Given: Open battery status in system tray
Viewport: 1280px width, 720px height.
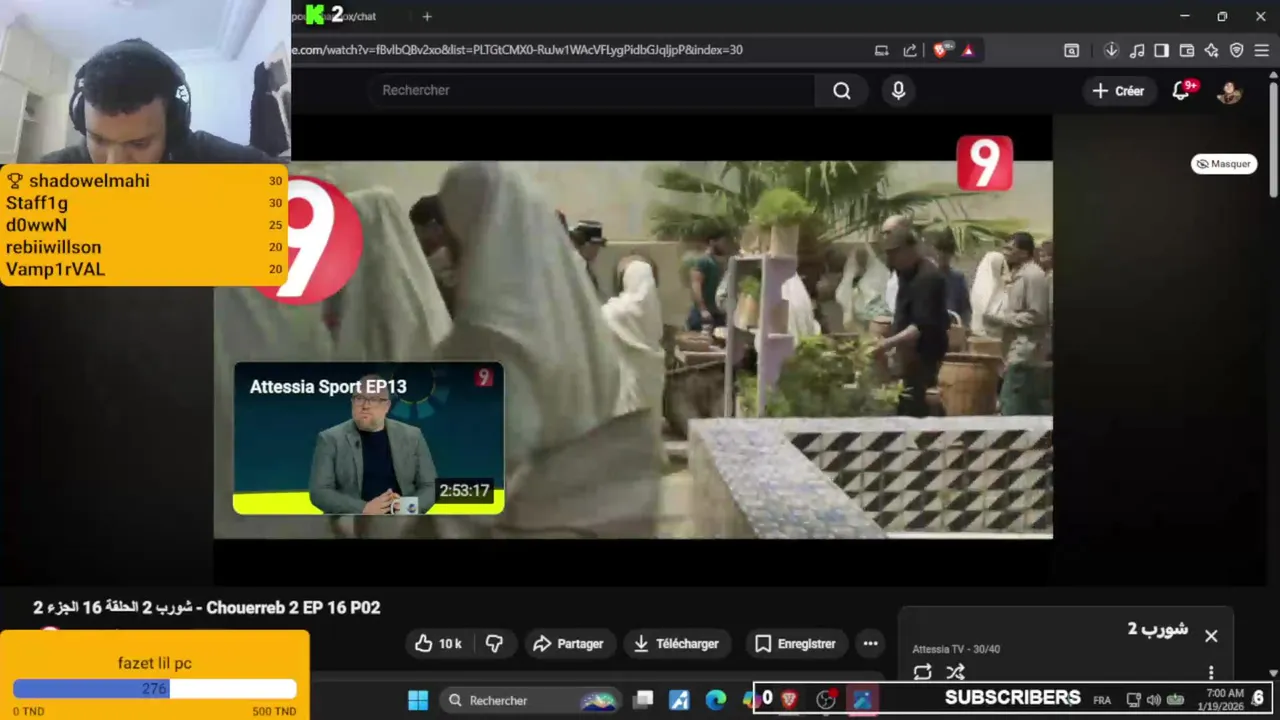Looking at the screenshot, I should (1176, 700).
